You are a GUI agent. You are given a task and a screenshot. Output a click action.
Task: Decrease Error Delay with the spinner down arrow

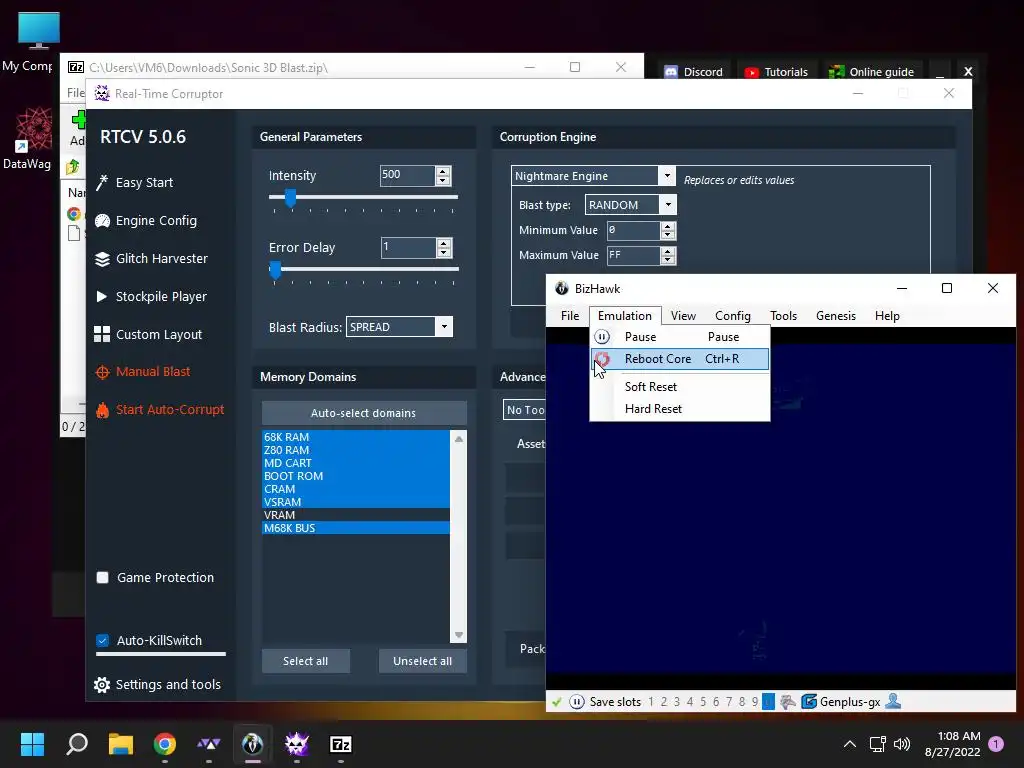(x=444, y=252)
